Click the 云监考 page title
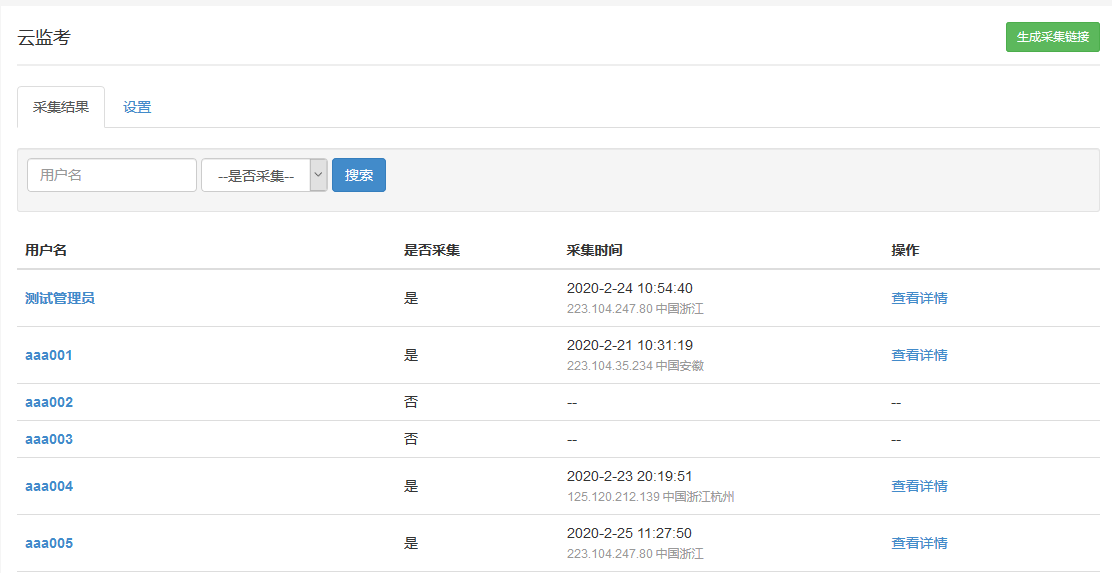Image resolution: width=1112 pixels, height=573 pixels. coord(44,38)
